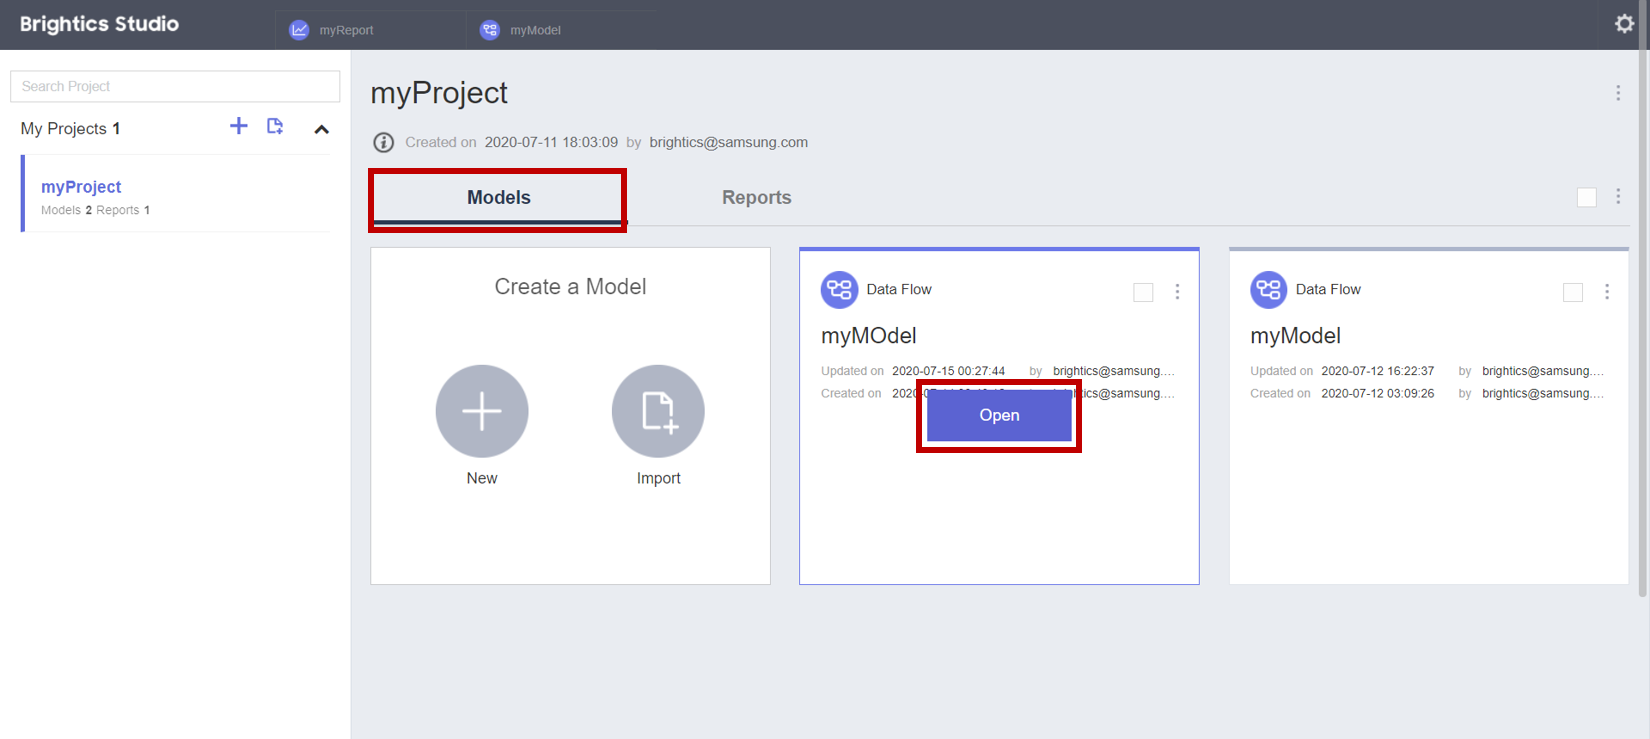Click the Search Project input field
The height and width of the screenshot is (739, 1650).
[175, 86]
